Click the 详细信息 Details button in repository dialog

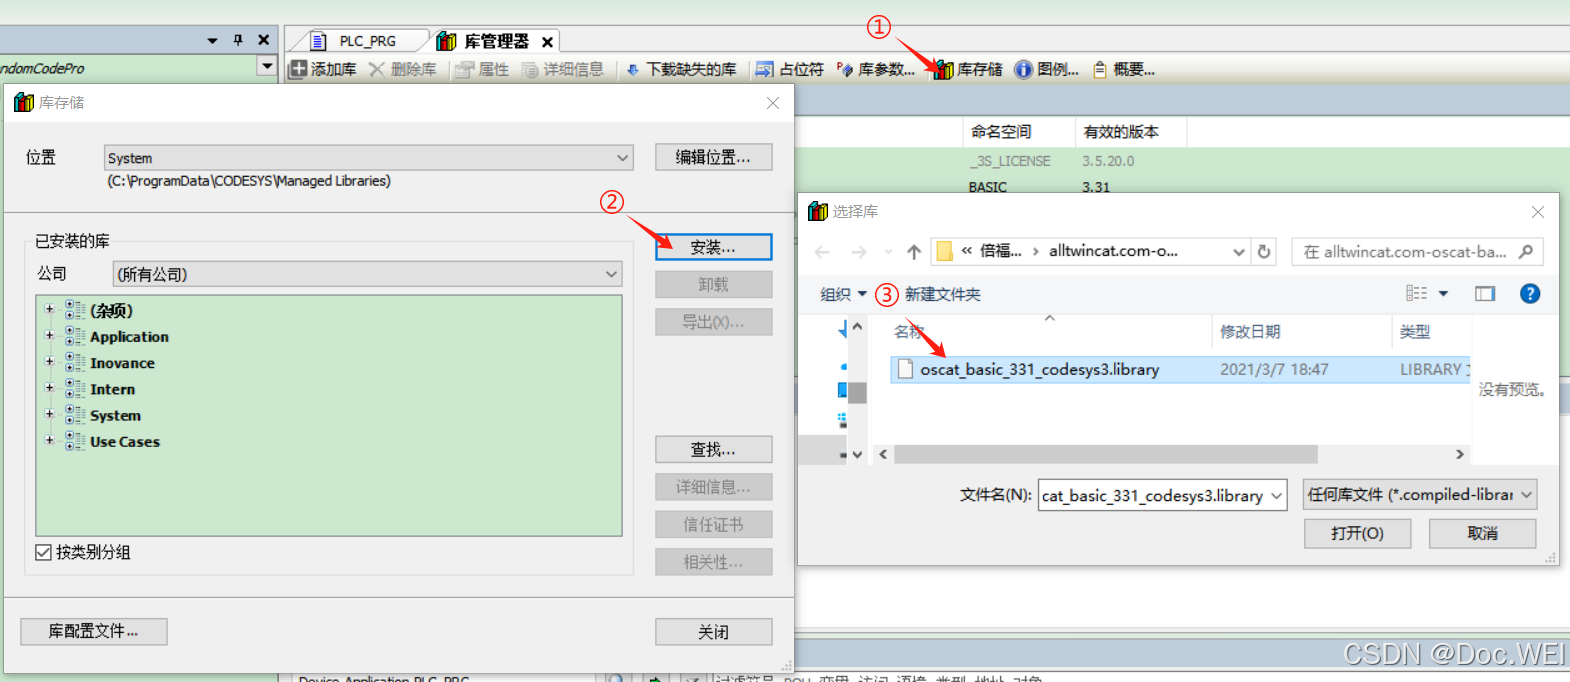click(x=714, y=487)
